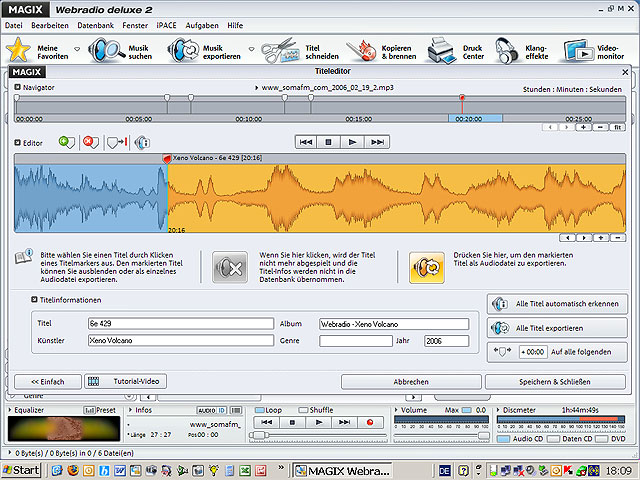Click the red navigator position marker
Viewport: 640px width, 480px height.
462,98
